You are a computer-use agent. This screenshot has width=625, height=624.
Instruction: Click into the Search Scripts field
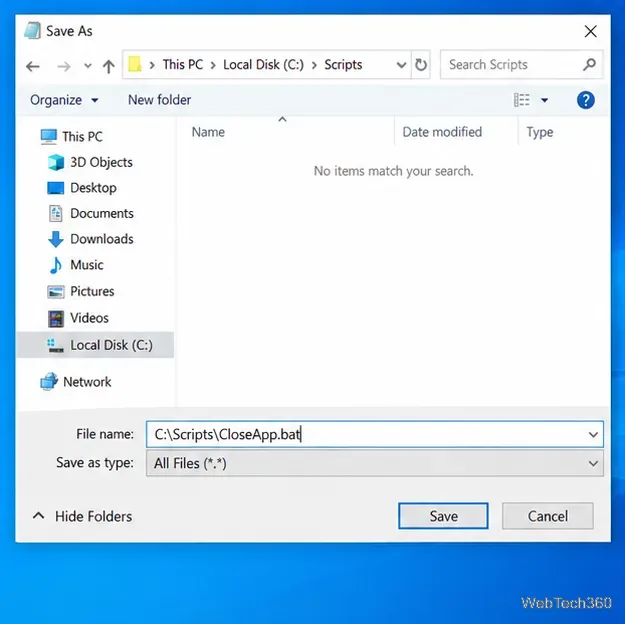[512, 65]
